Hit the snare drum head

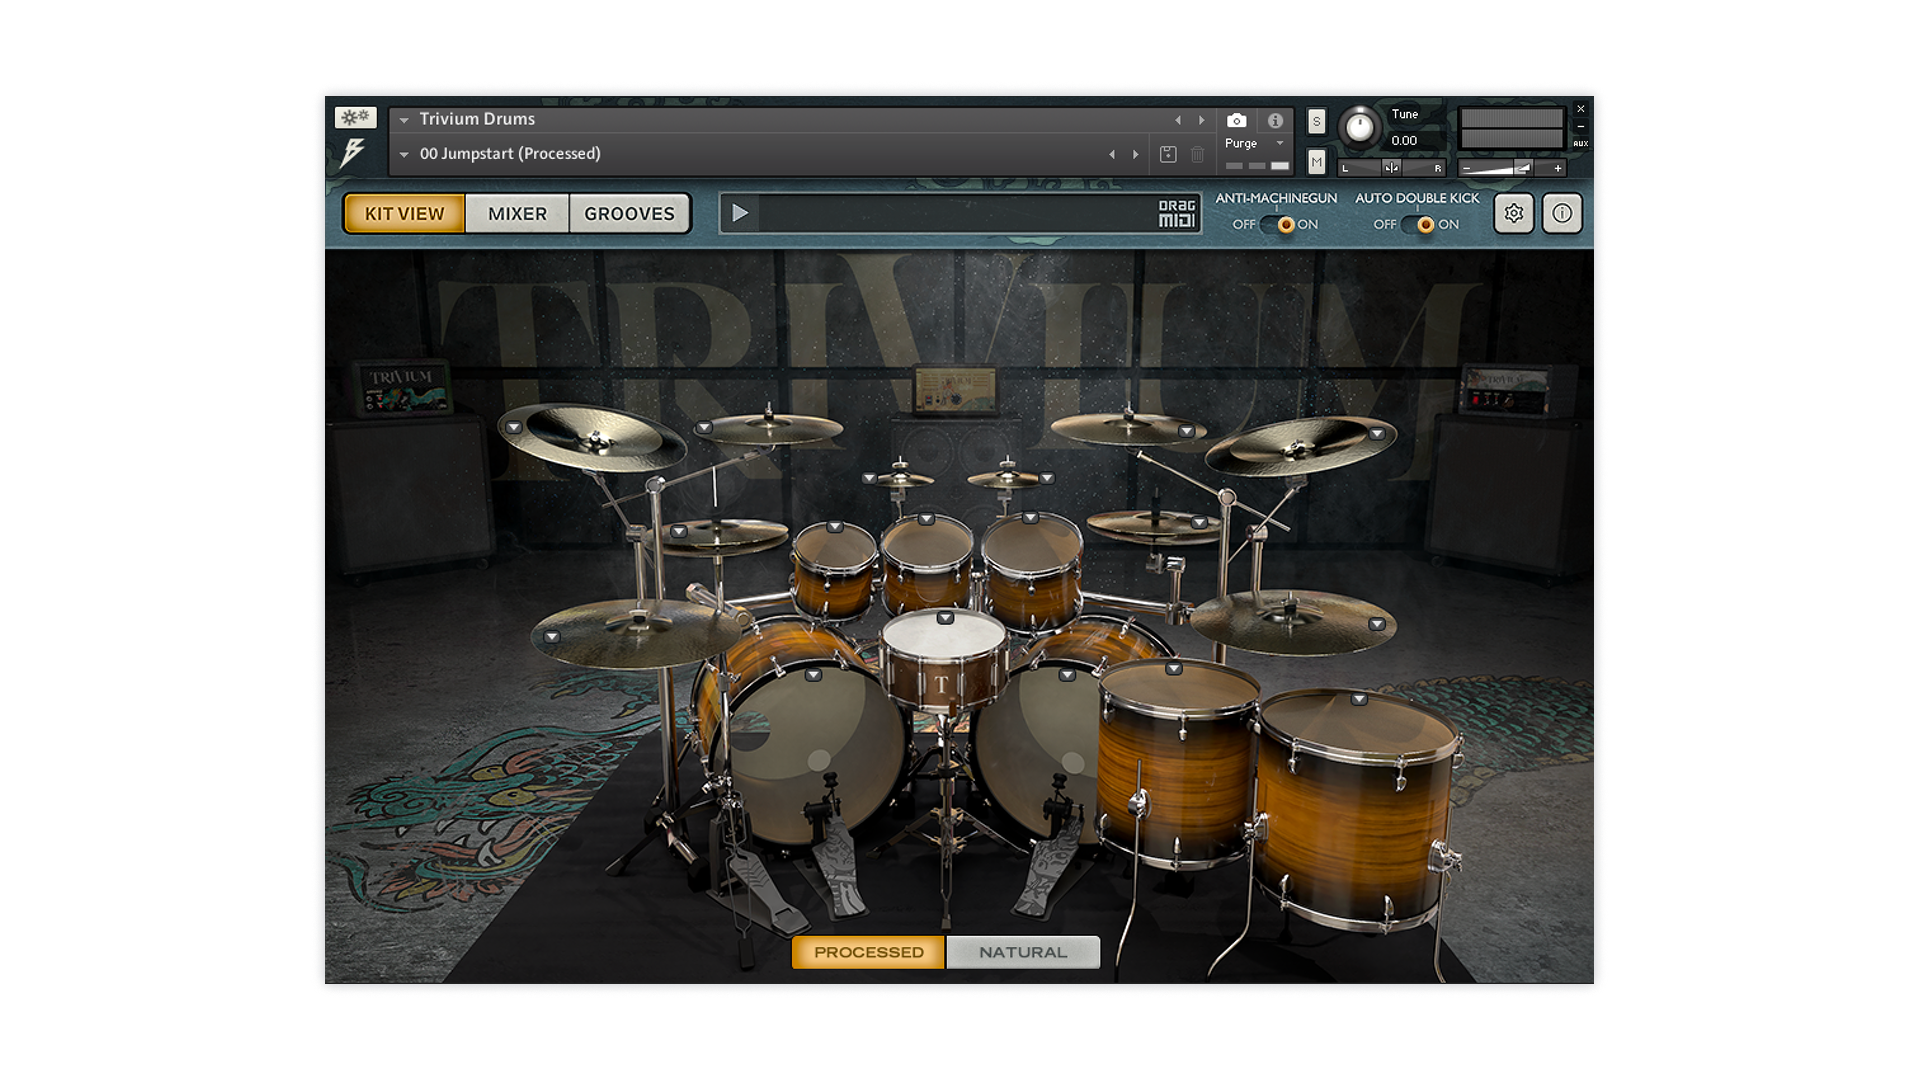(944, 638)
